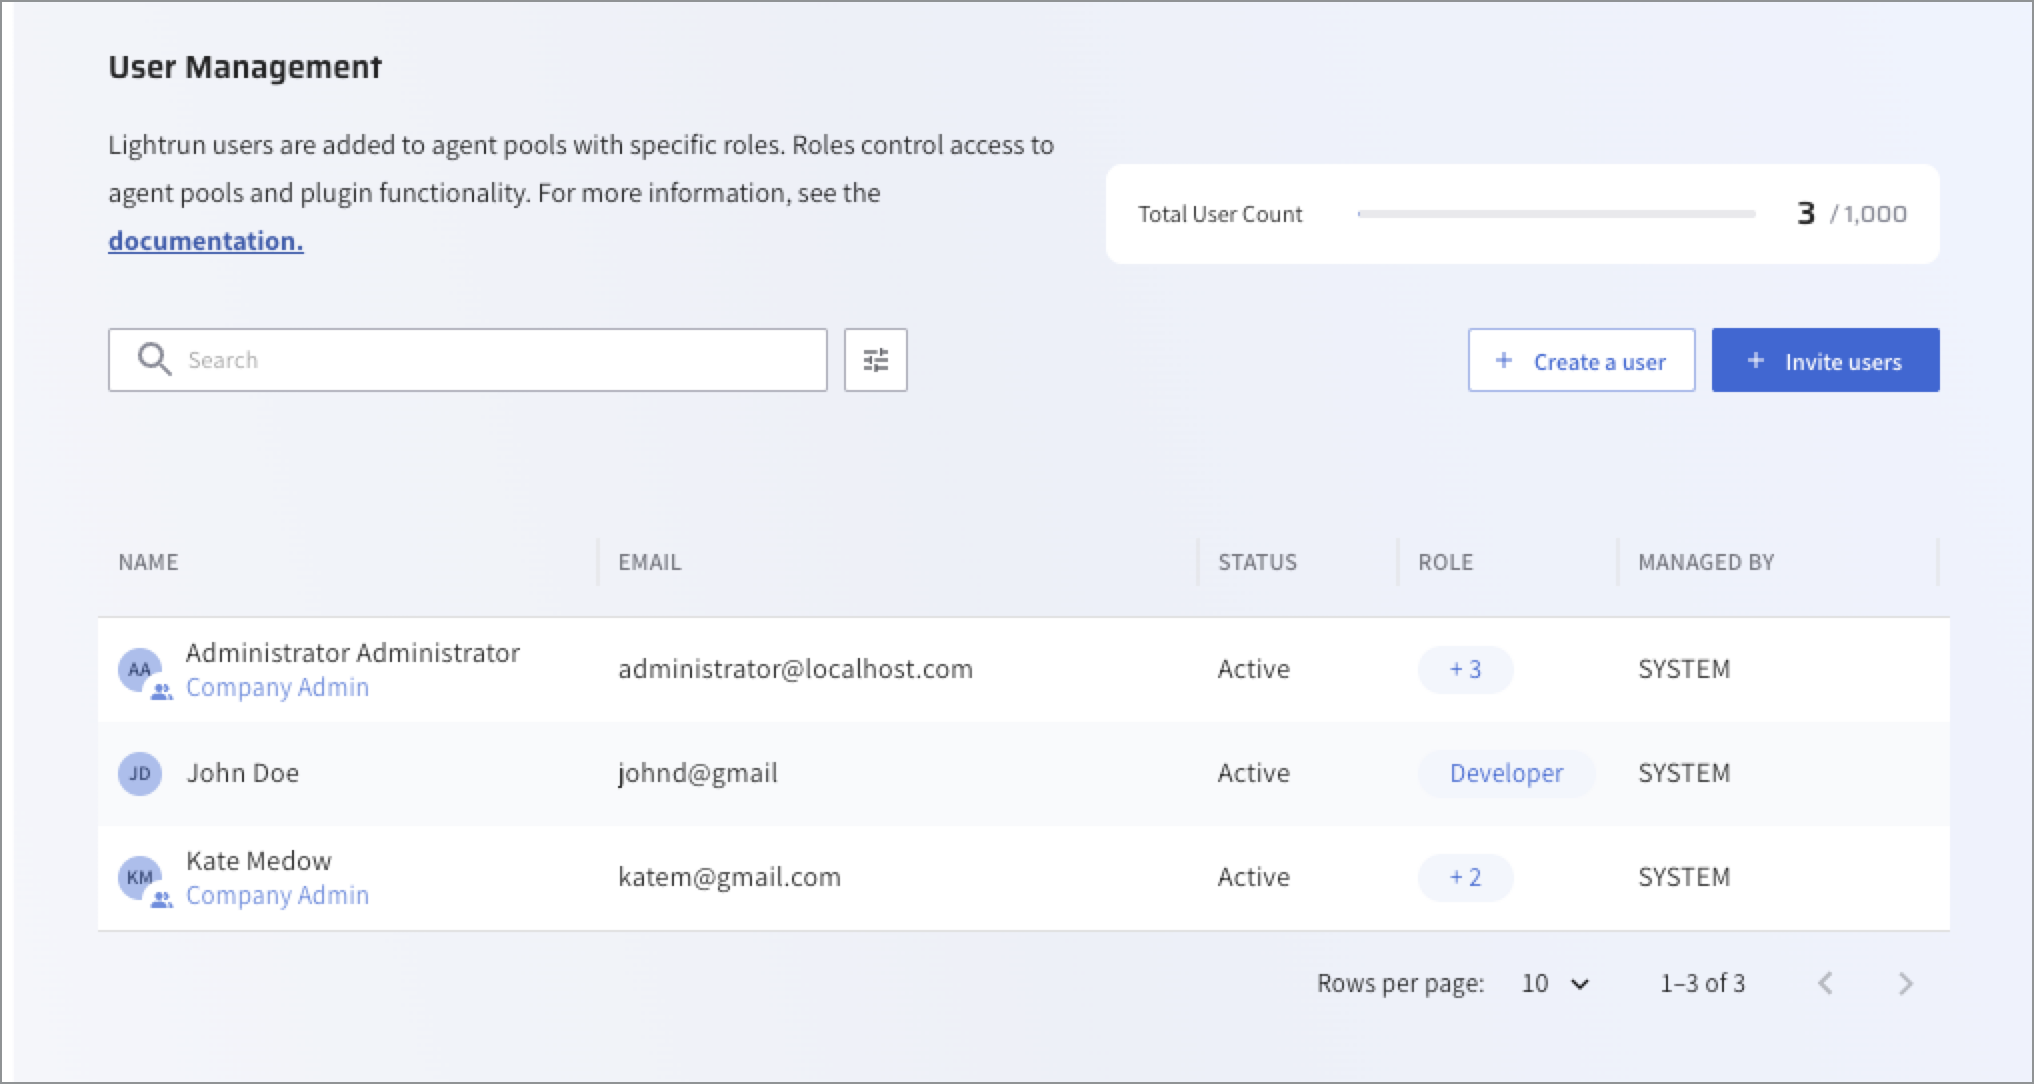Expand the rows per page dropdown

click(1555, 983)
